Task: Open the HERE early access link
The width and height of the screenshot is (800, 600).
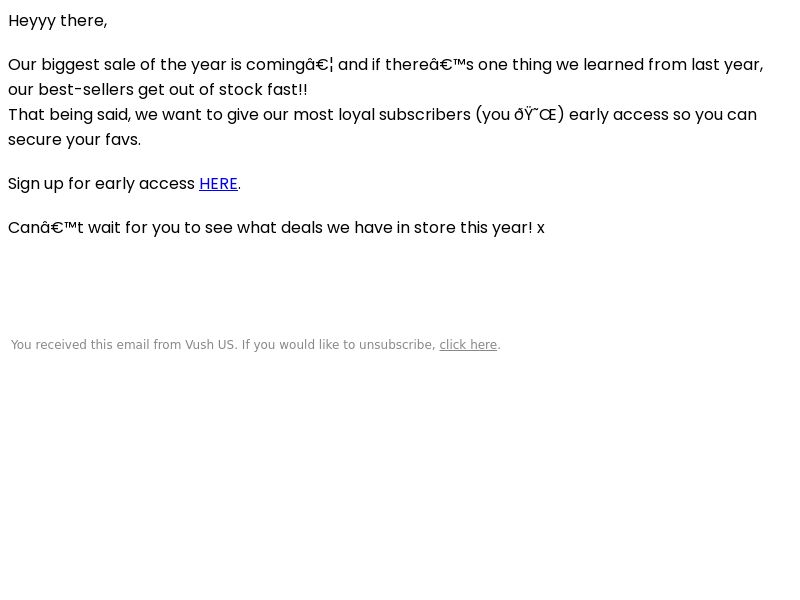Action: (218, 184)
